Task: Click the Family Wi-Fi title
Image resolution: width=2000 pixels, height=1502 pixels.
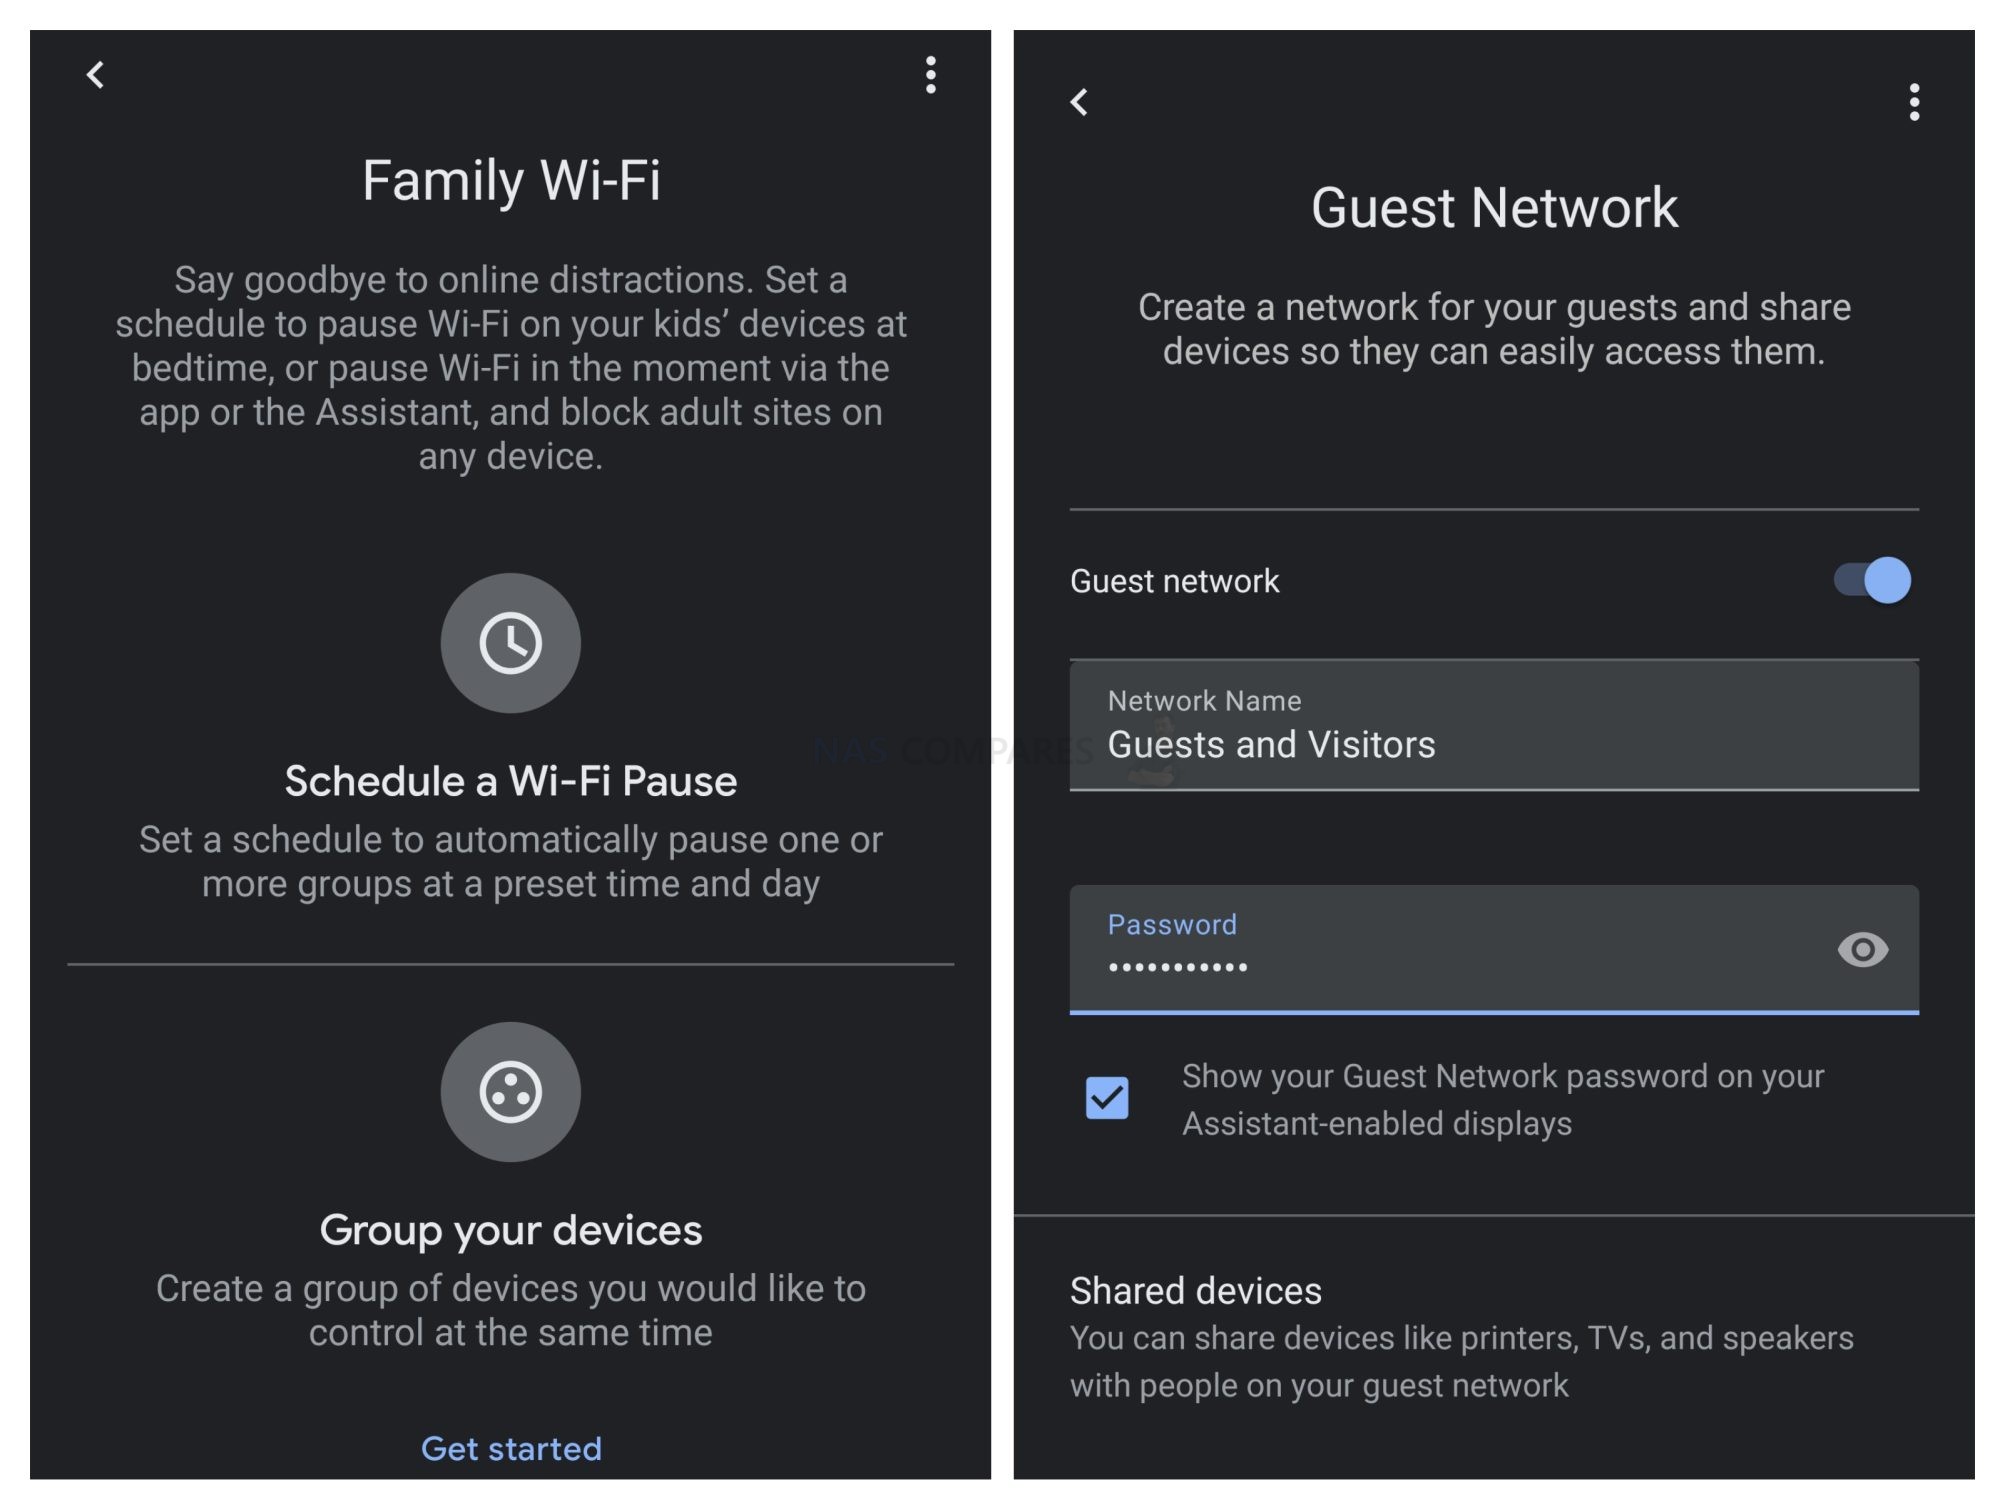Action: tap(511, 180)
